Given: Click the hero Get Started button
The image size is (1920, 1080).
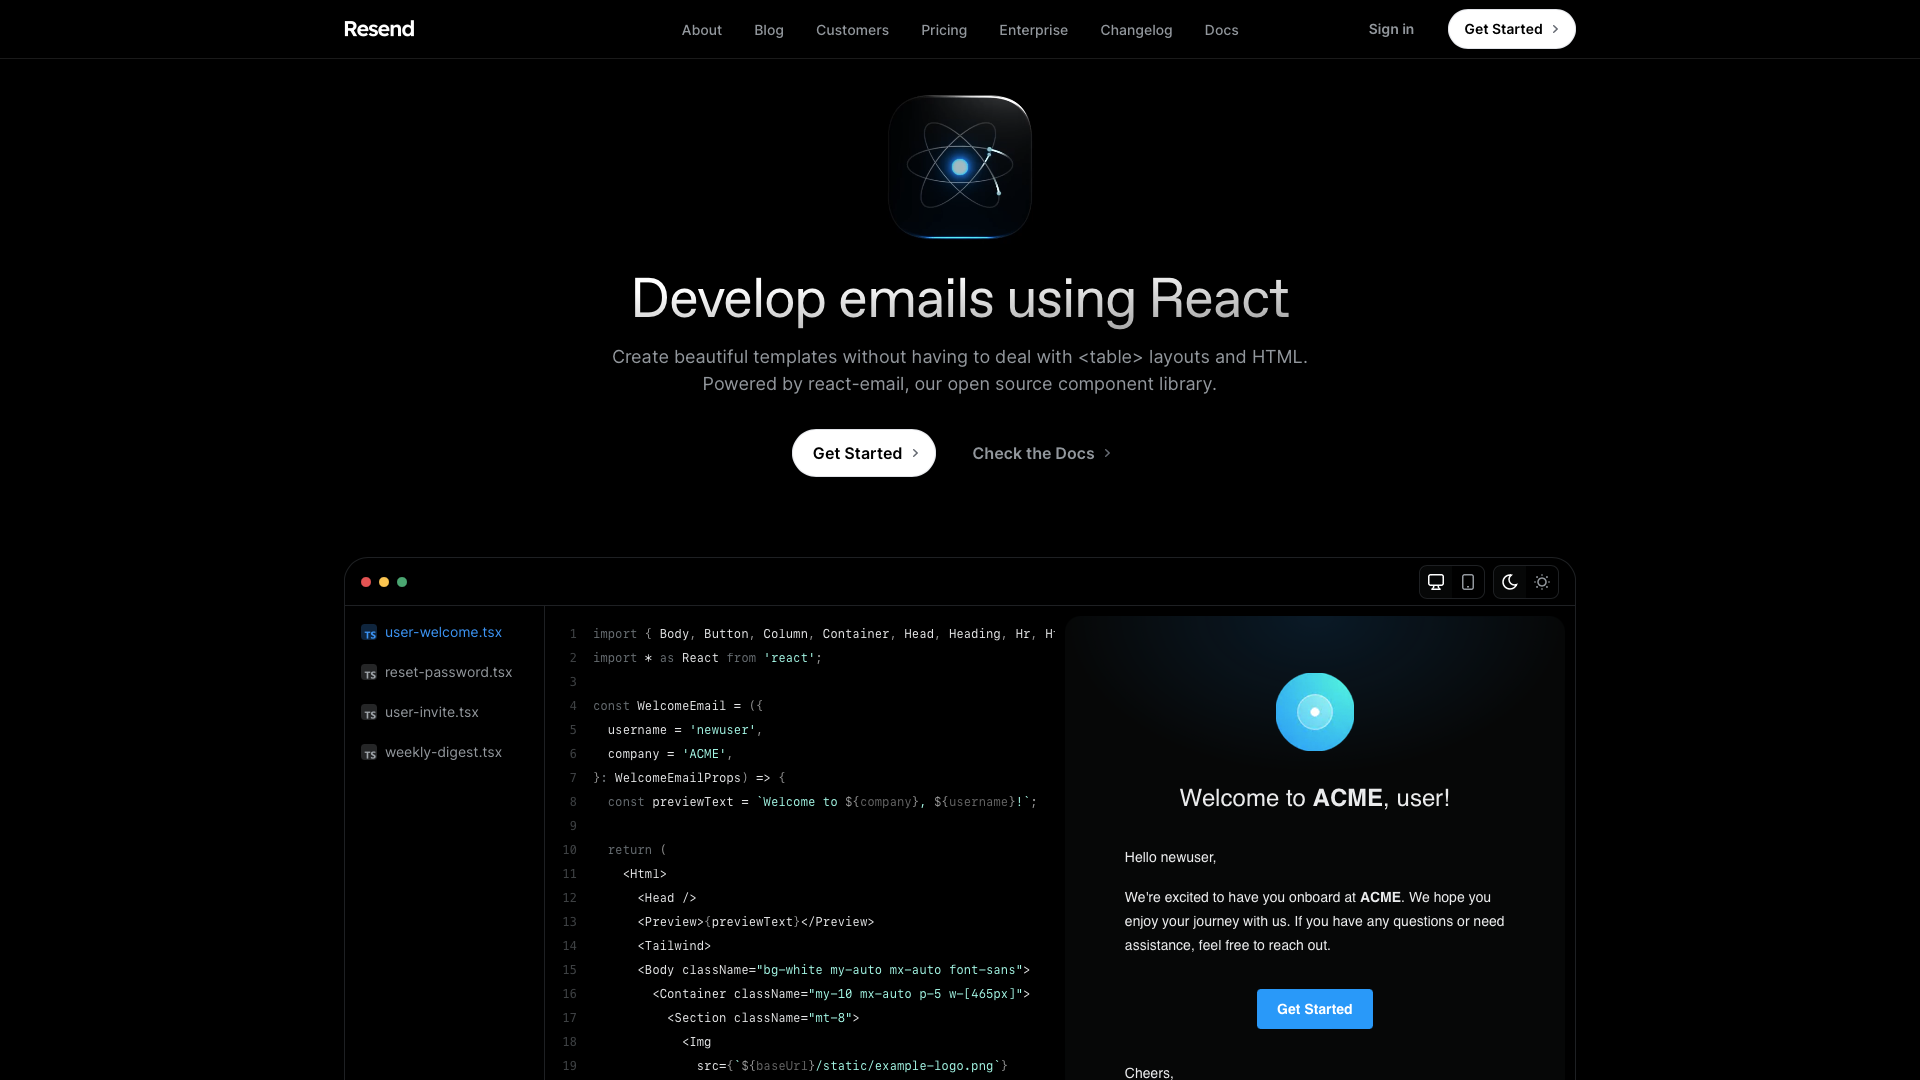Looking at the screenshot, I should point(864,453).
